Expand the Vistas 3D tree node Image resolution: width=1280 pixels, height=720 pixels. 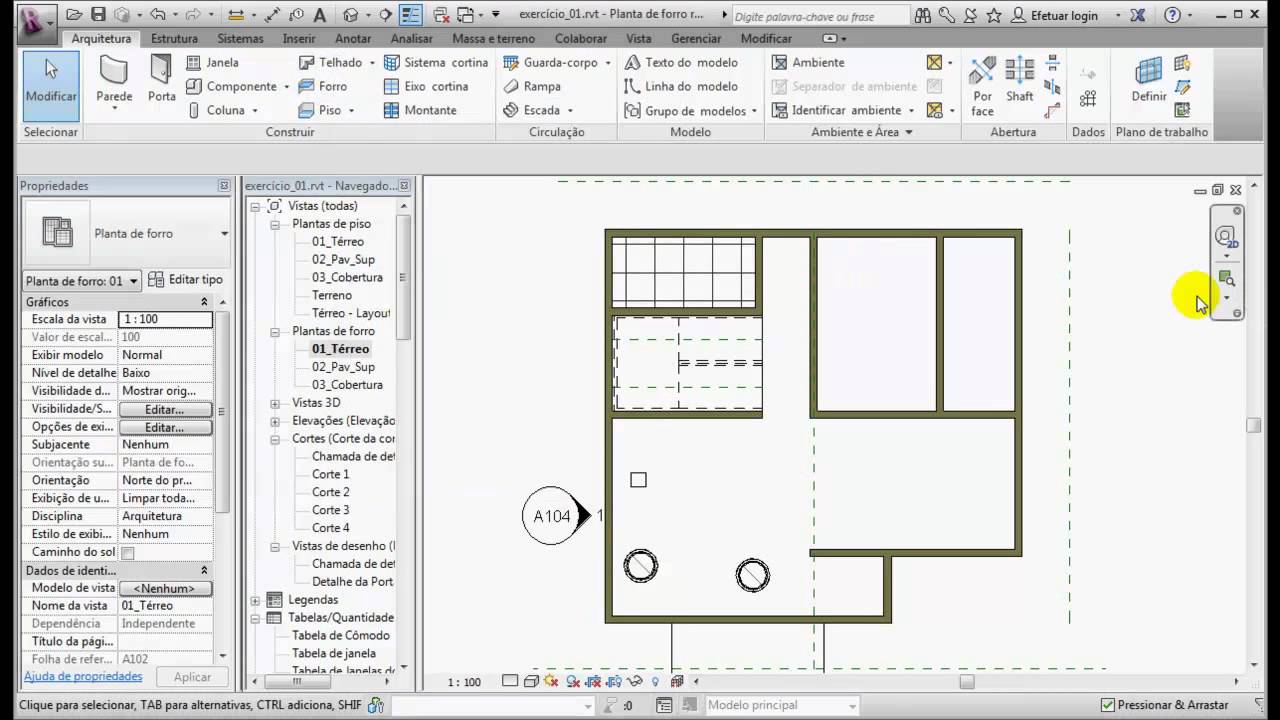275,403
